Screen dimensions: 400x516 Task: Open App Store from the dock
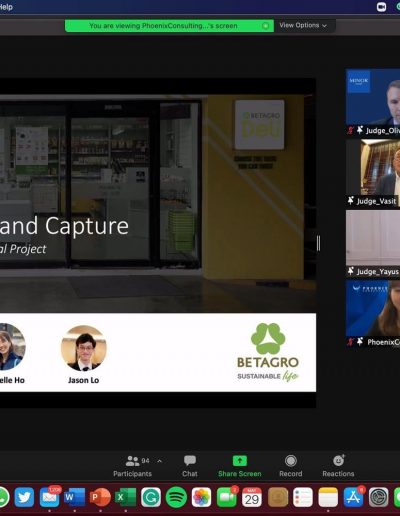pos(354,497)
